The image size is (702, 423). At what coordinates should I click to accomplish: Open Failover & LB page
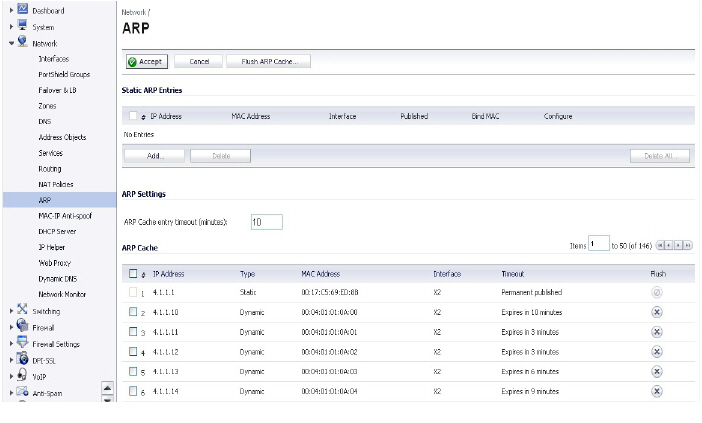click(57, 90)
